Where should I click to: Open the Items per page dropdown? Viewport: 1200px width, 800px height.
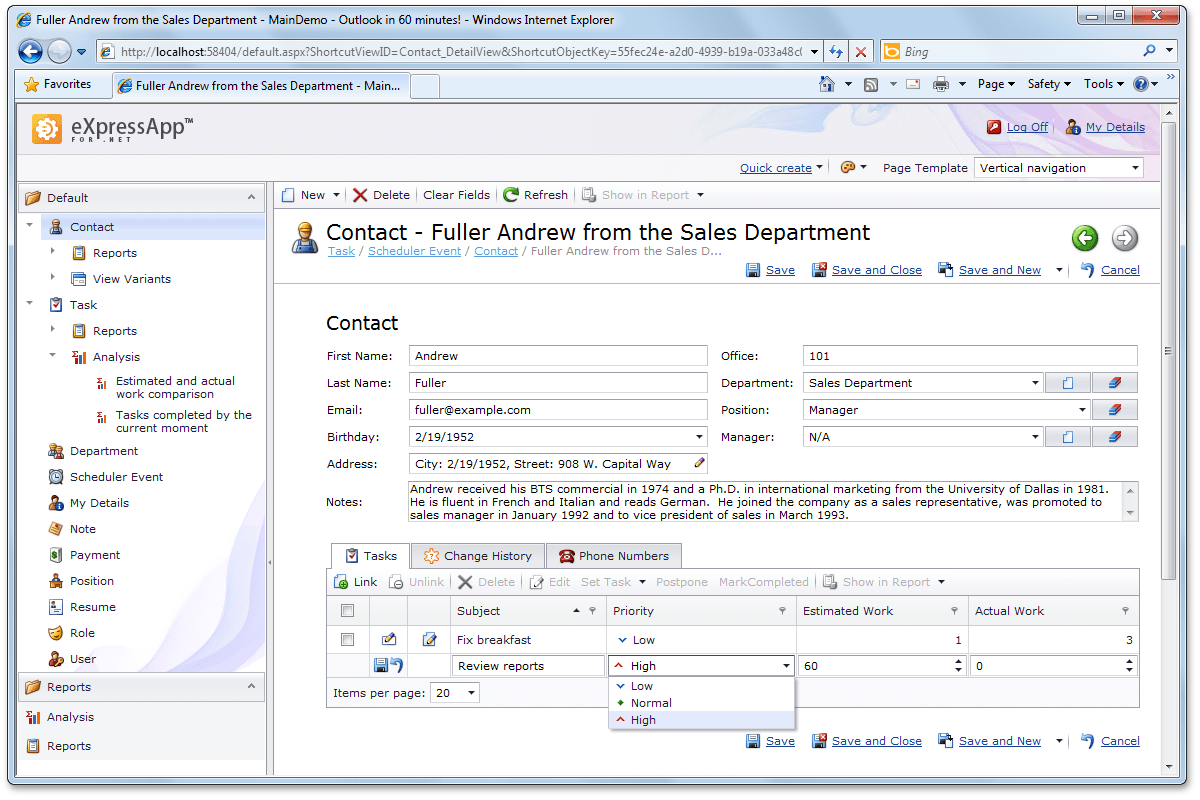(471, 693)
